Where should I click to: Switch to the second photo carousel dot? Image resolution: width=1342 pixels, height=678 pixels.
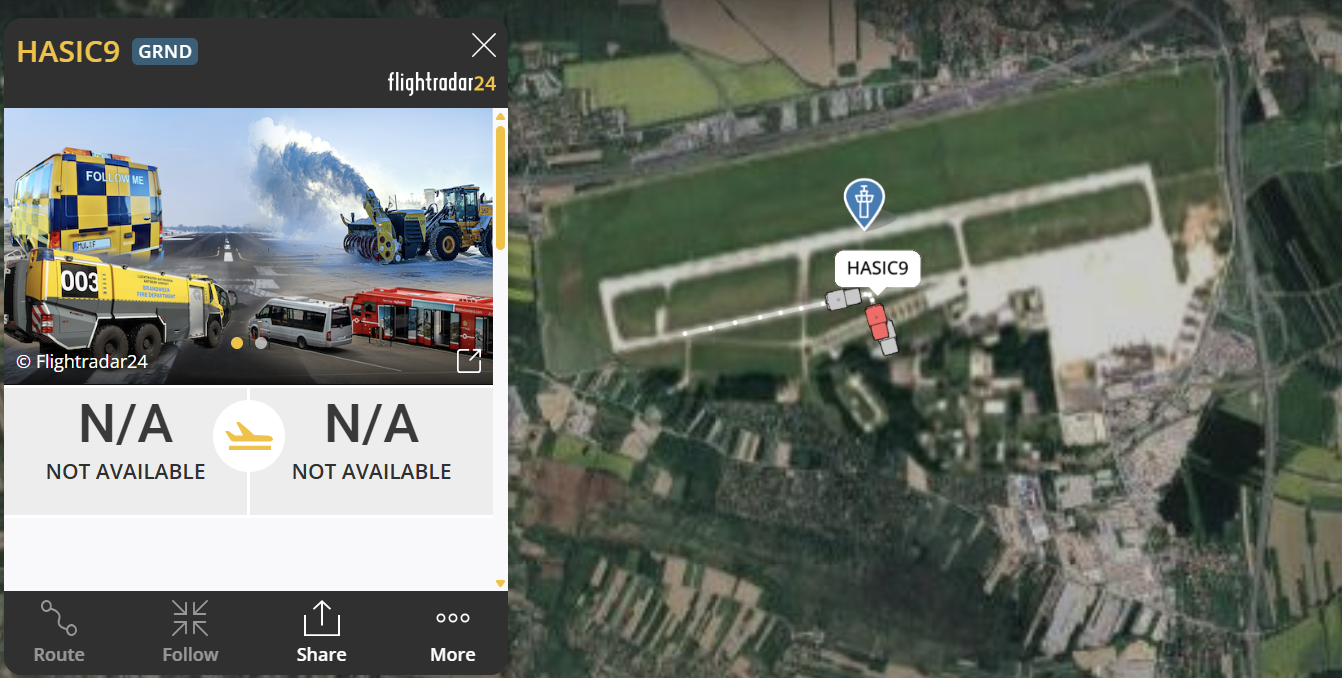point(261,343)
